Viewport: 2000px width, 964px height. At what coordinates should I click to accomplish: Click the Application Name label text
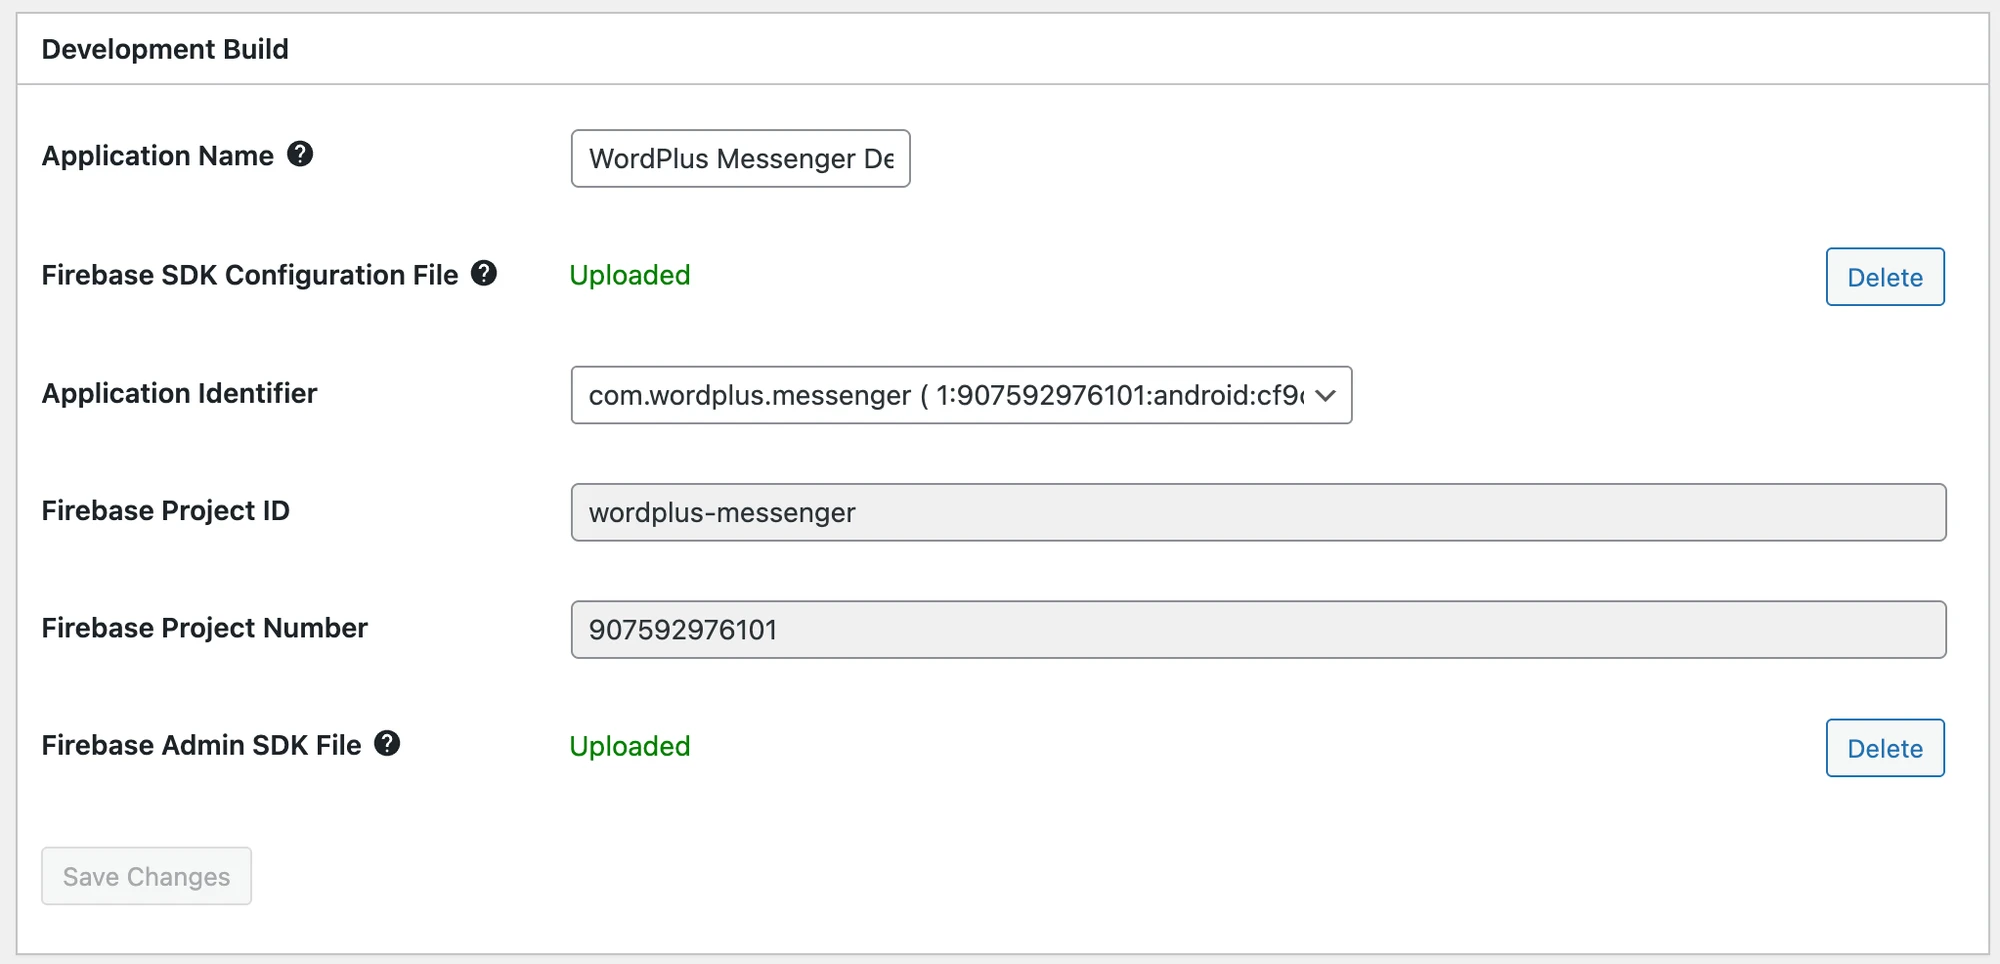[x=158, y=156]
